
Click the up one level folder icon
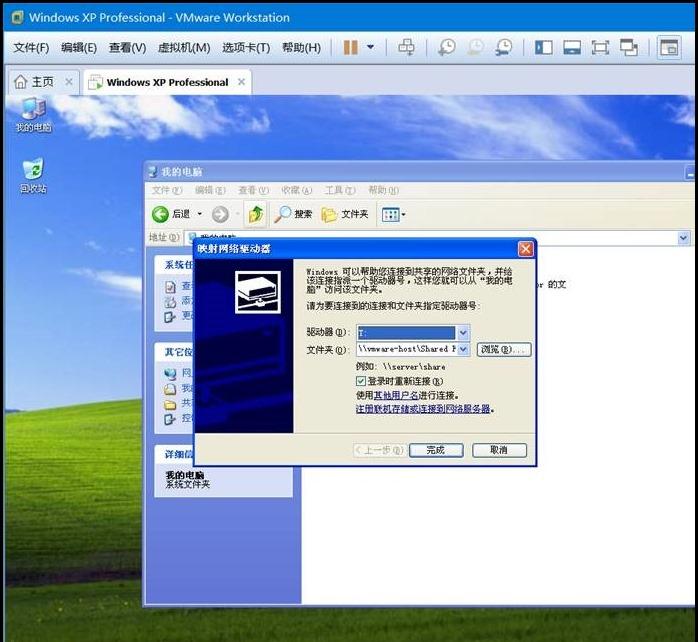pyautogui.click(x=256, y=214)
